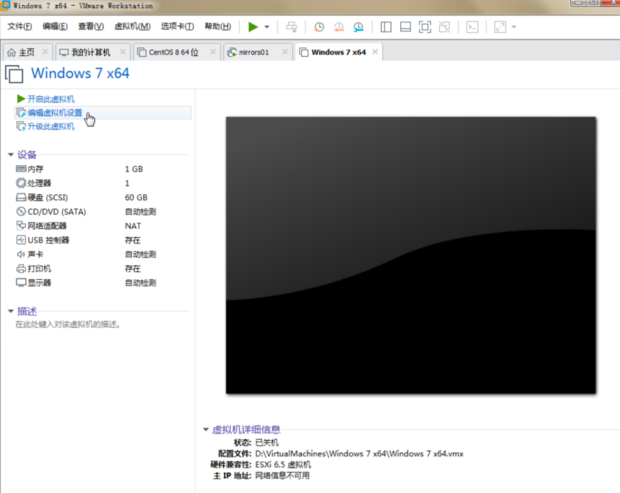620x493 pixels.
Task: Click the black VM screen preview
Action: click(411, 255)
